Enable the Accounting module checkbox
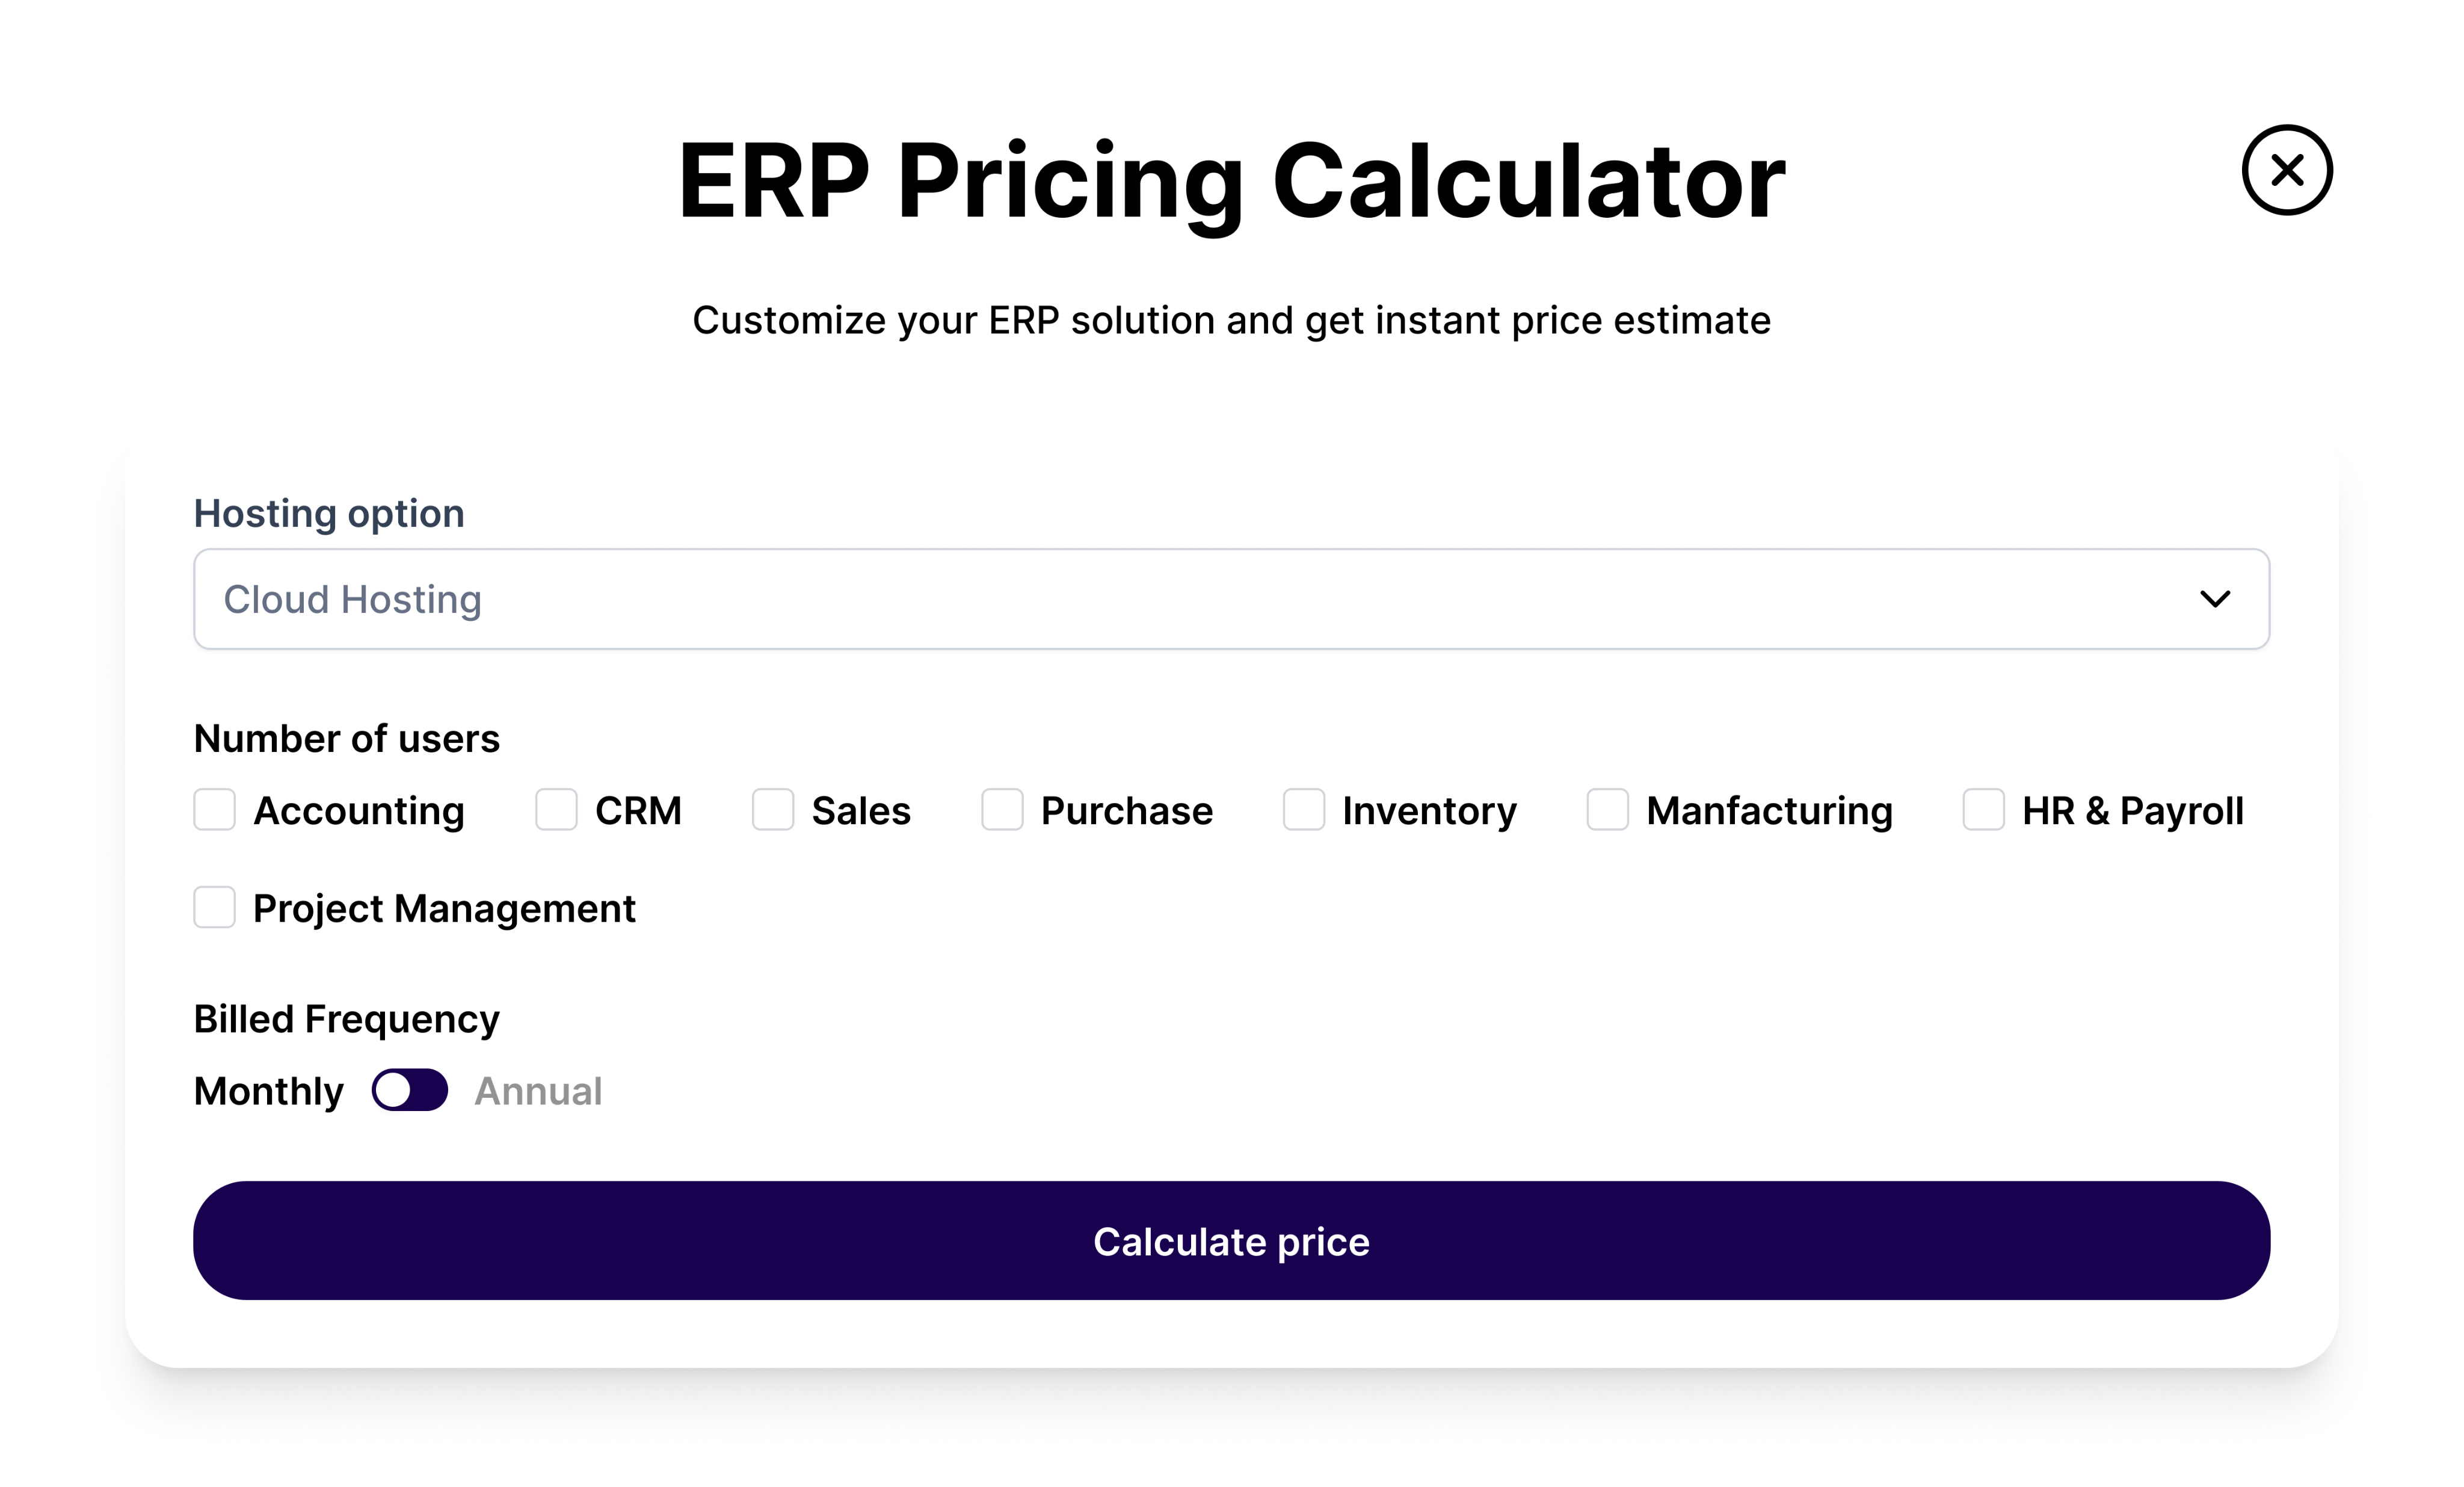The image size is (2464, 1487). coord(214,810)
